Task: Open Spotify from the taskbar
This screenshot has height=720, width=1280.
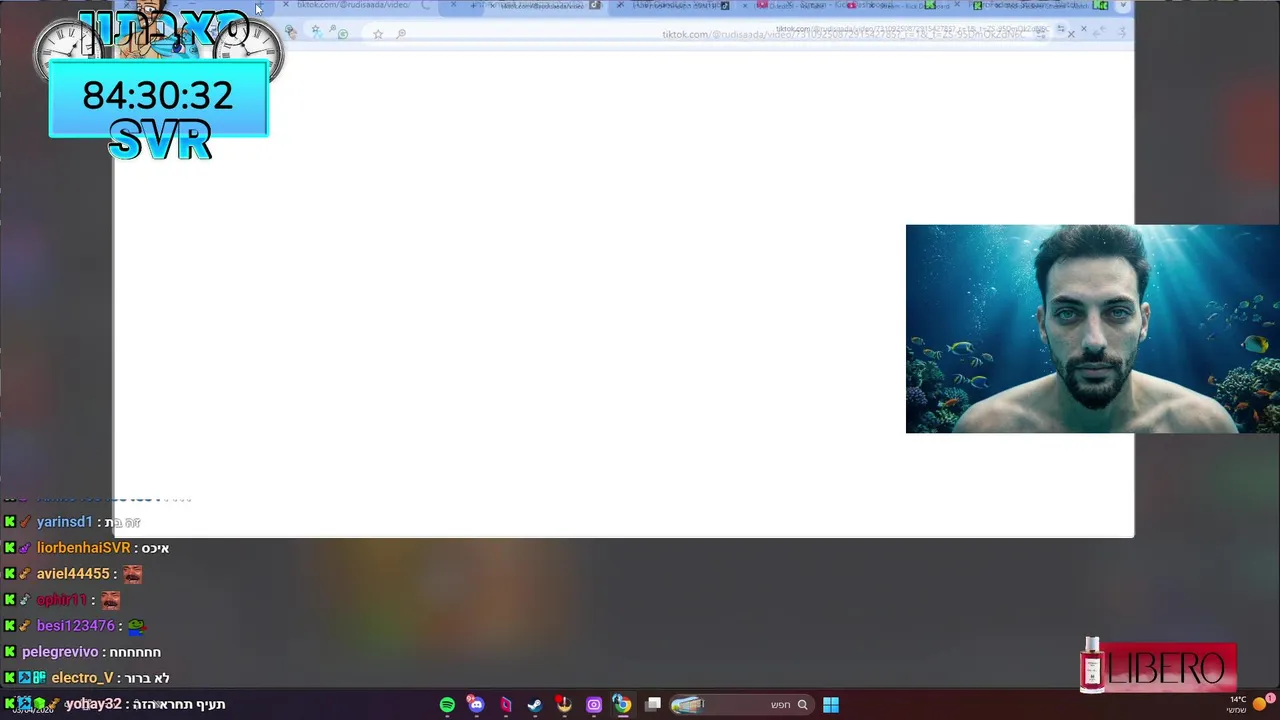Action: tap(447, 705)
